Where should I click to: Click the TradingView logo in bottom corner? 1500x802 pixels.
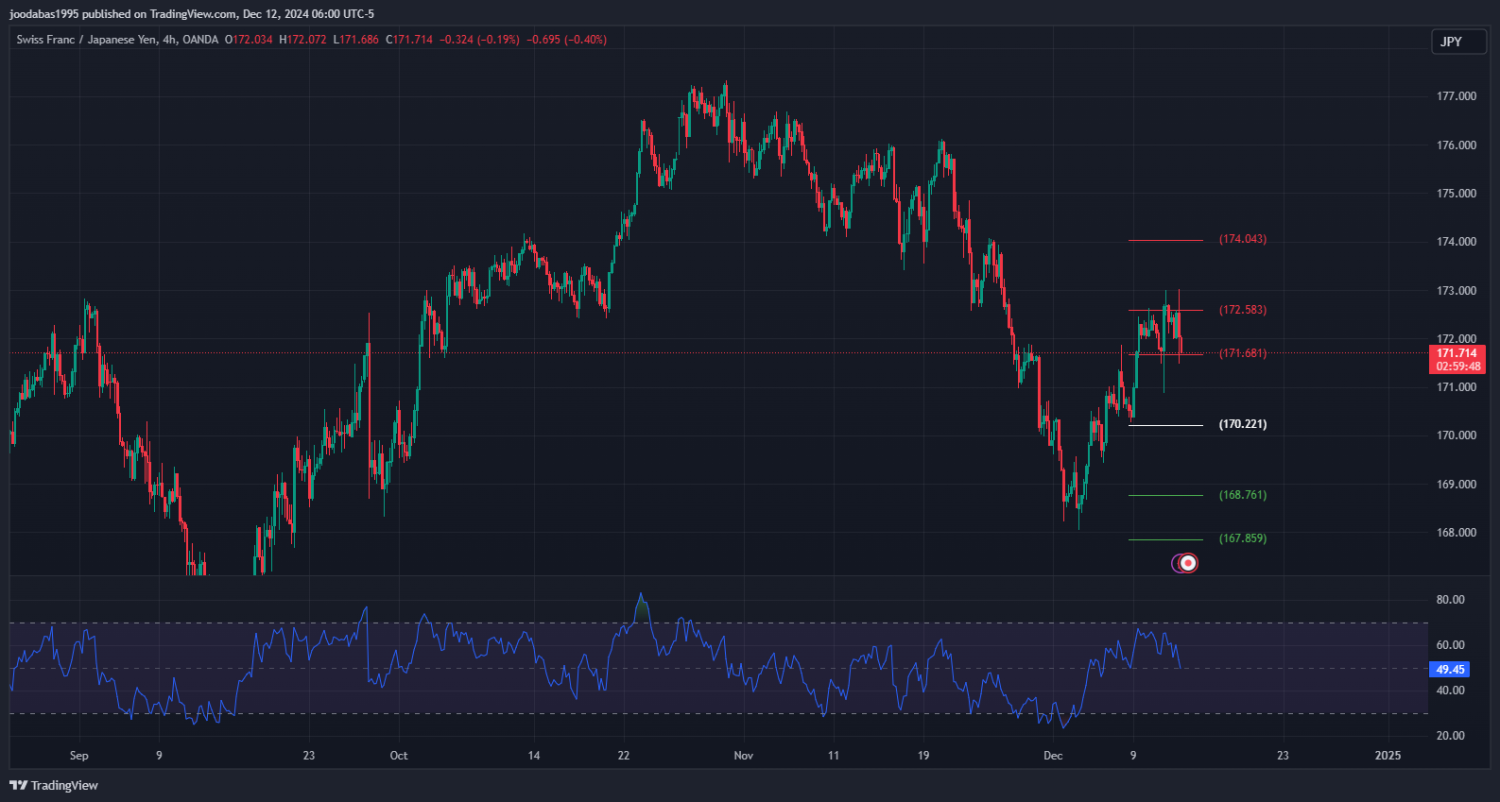click(54, 785)
